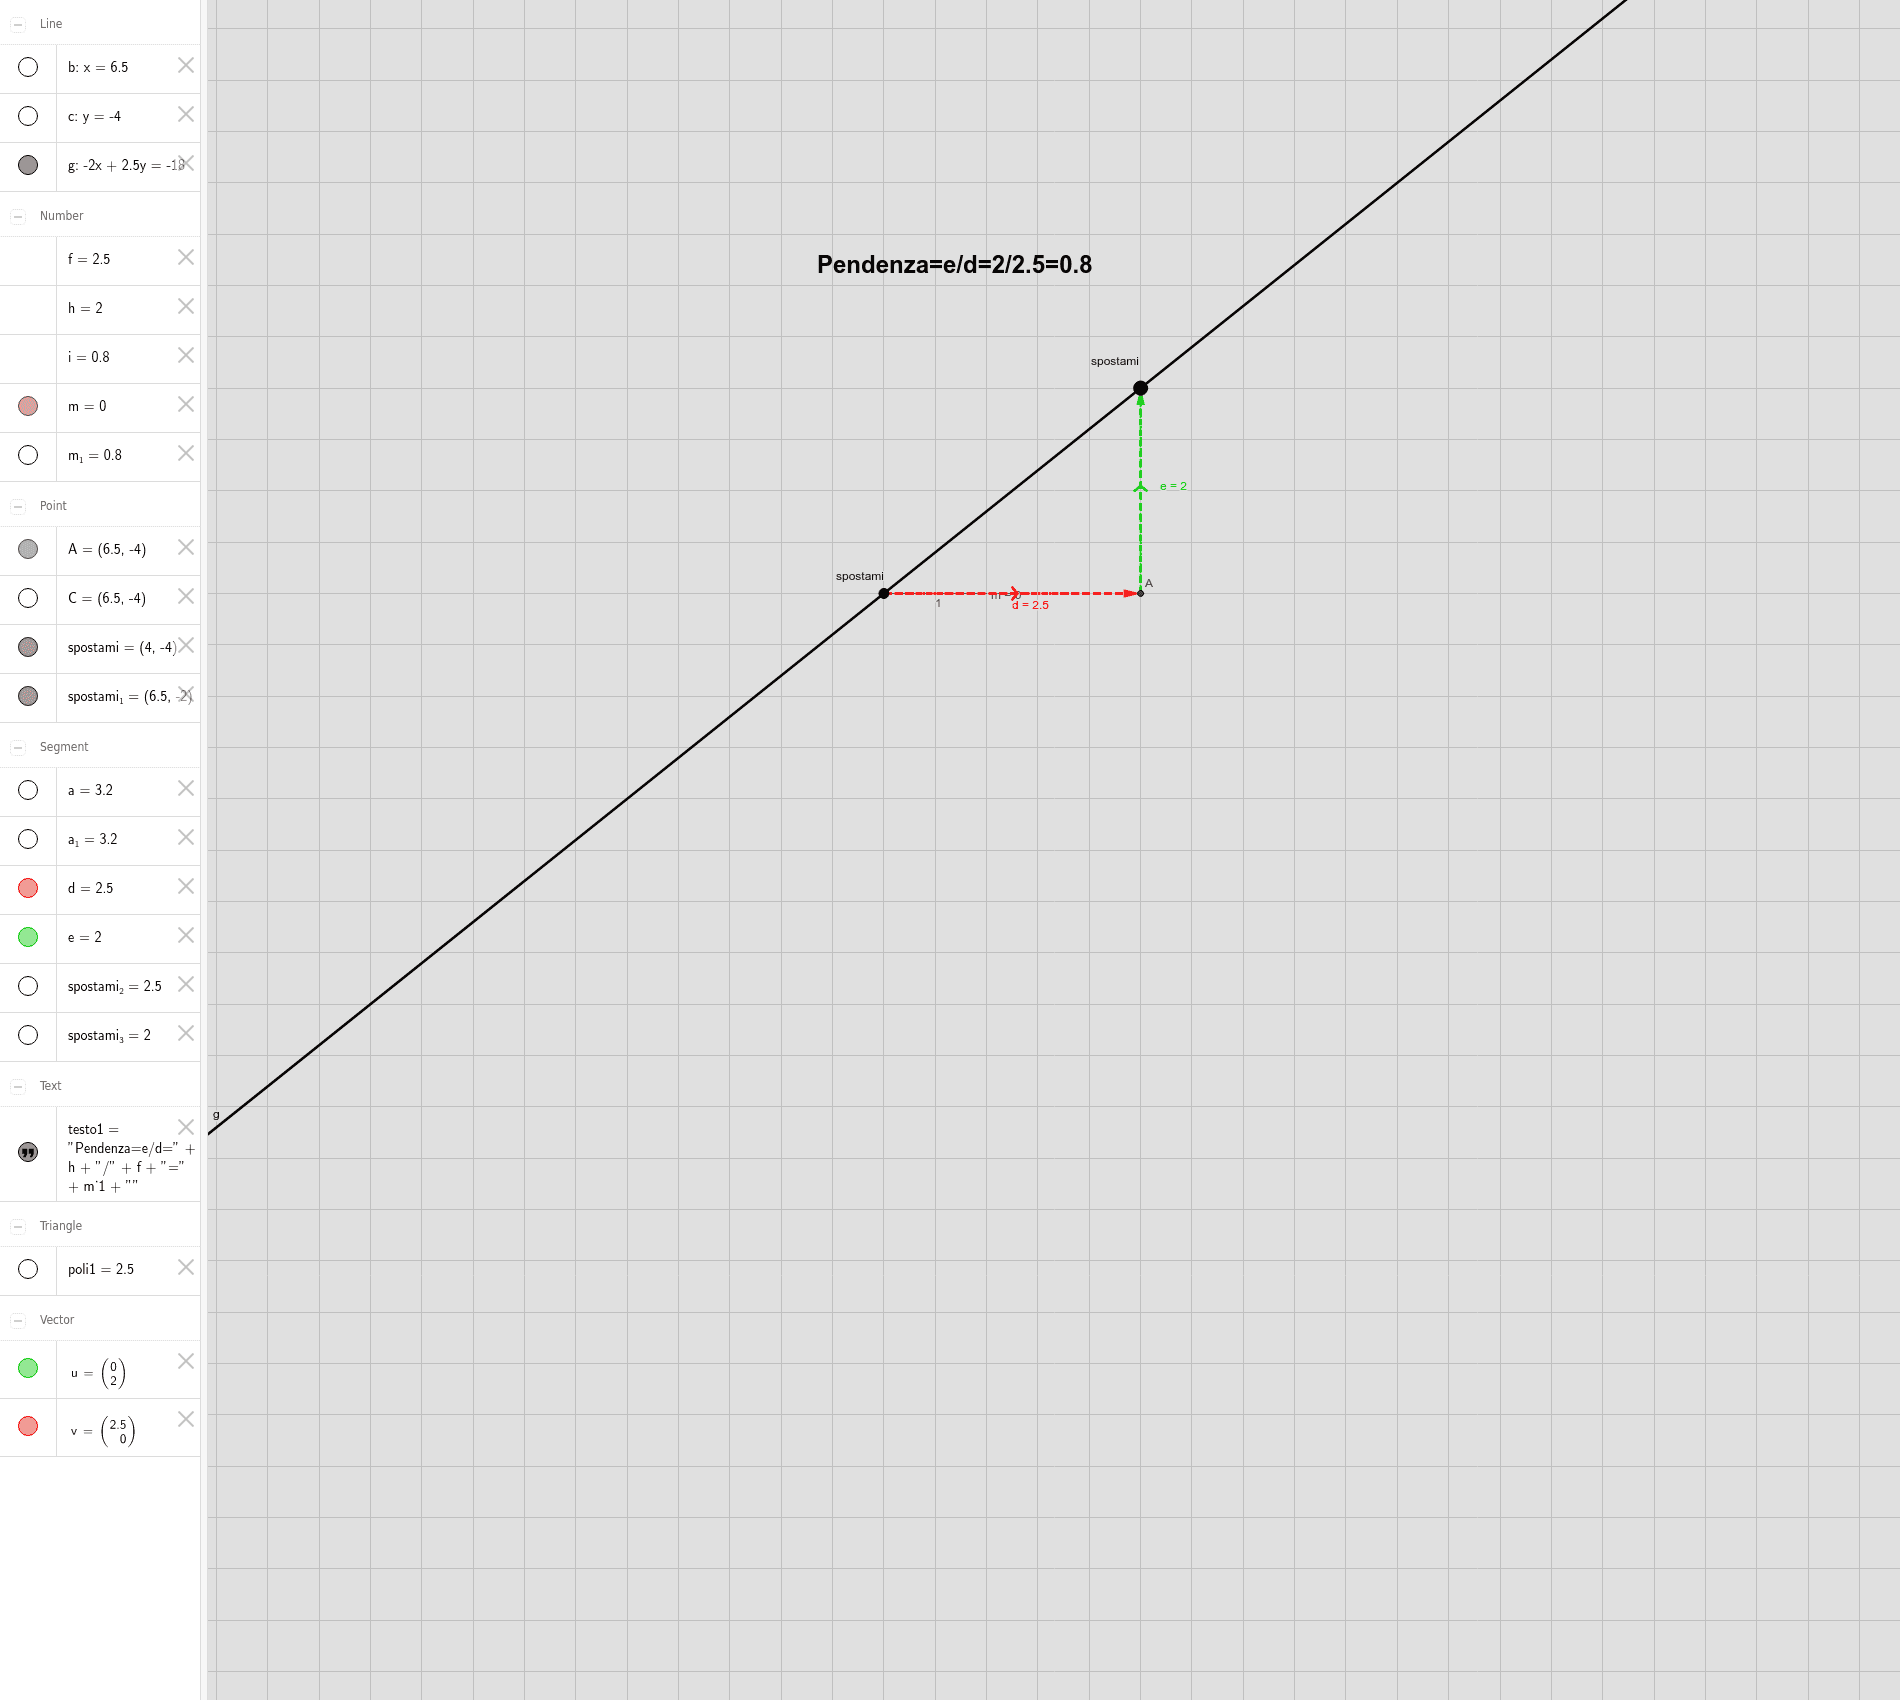
Task: Select the green label e = 2
Action: tap(1173, 486)
